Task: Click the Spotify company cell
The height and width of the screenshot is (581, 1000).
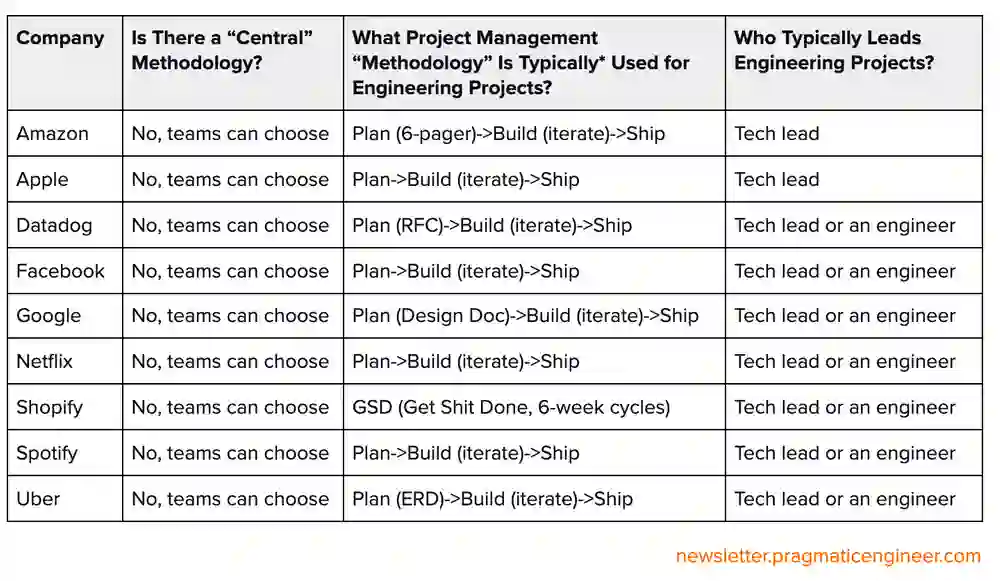Action: coord(47,454)
